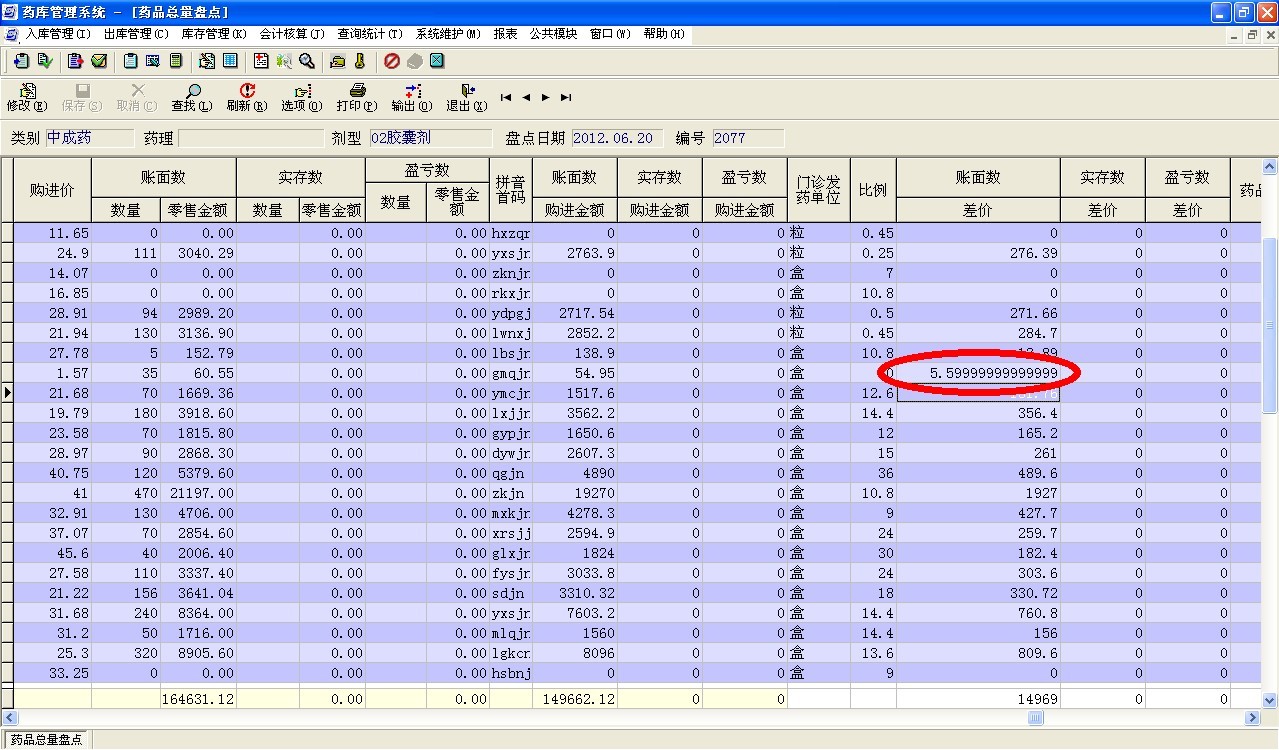Viewport: 1279px width, 750px height.
Task: Click the red prohibition circle icon
Action: (392, 61)
